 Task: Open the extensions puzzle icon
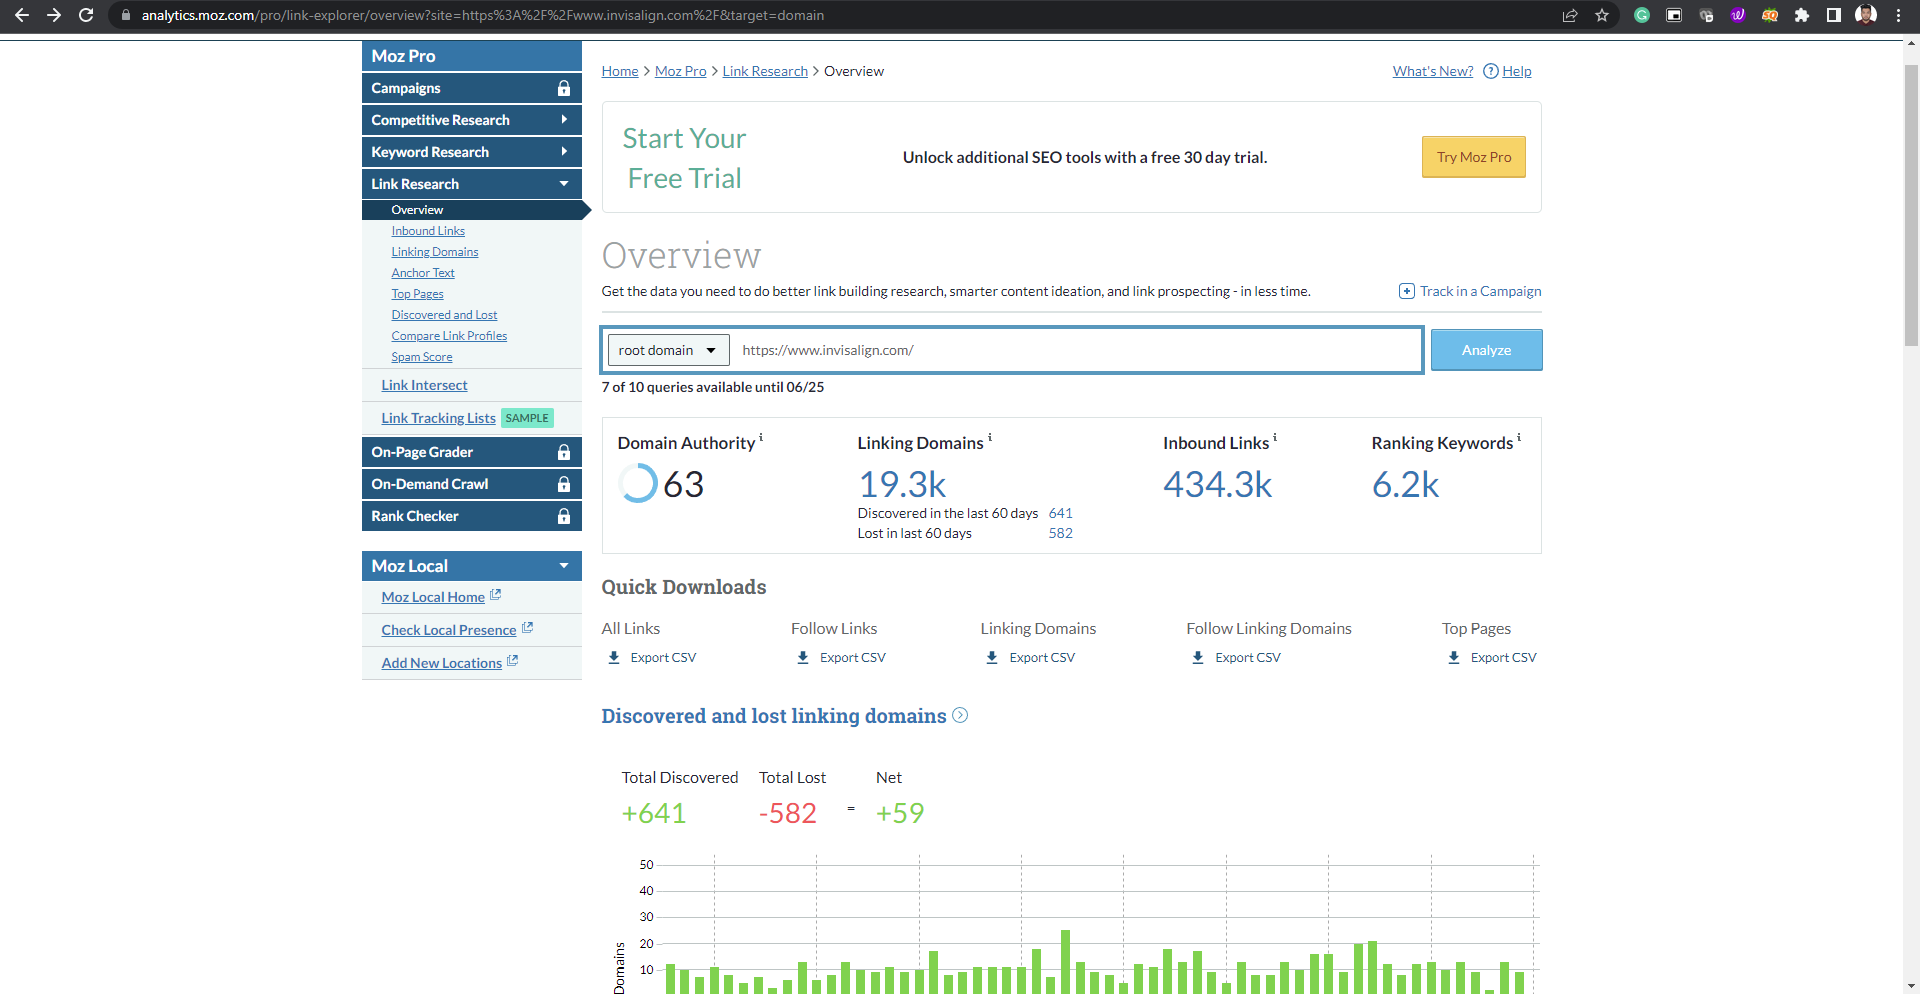(1802, 15)
